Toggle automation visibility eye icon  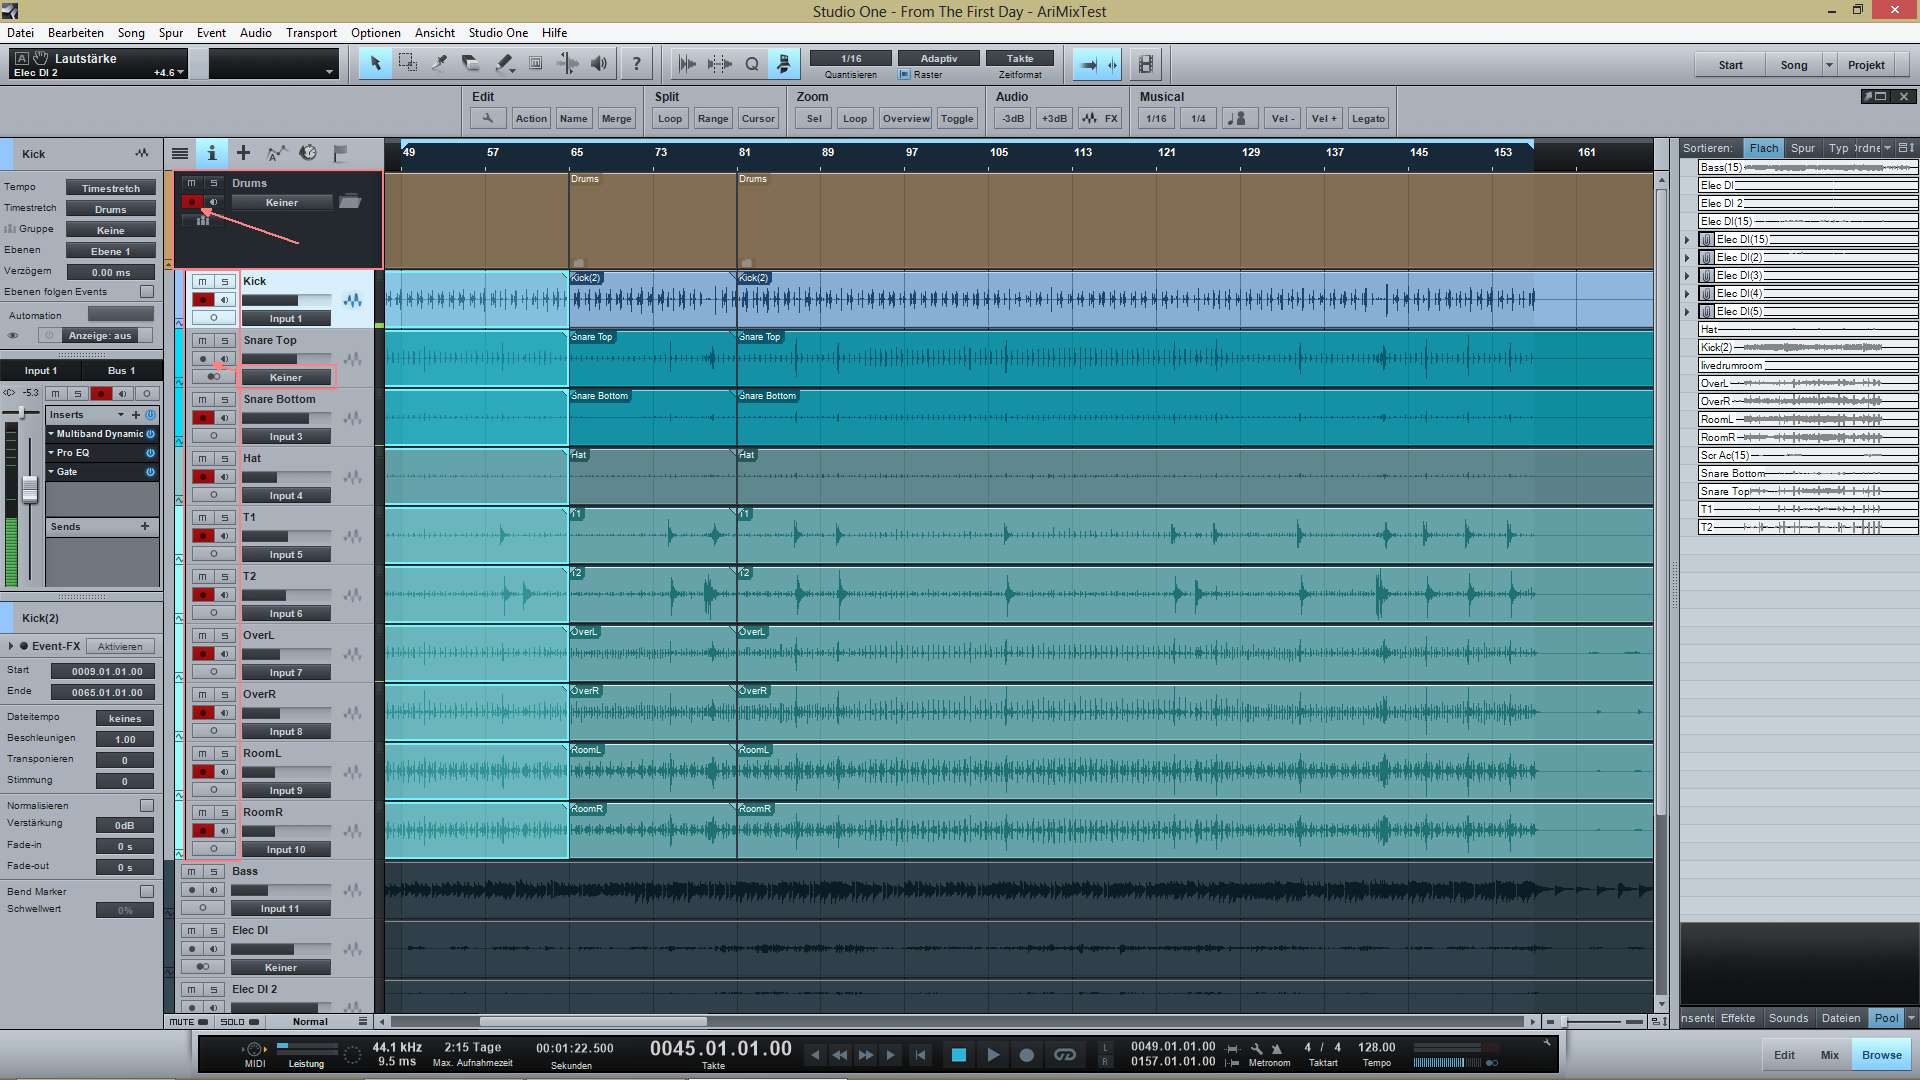[13, 335]
